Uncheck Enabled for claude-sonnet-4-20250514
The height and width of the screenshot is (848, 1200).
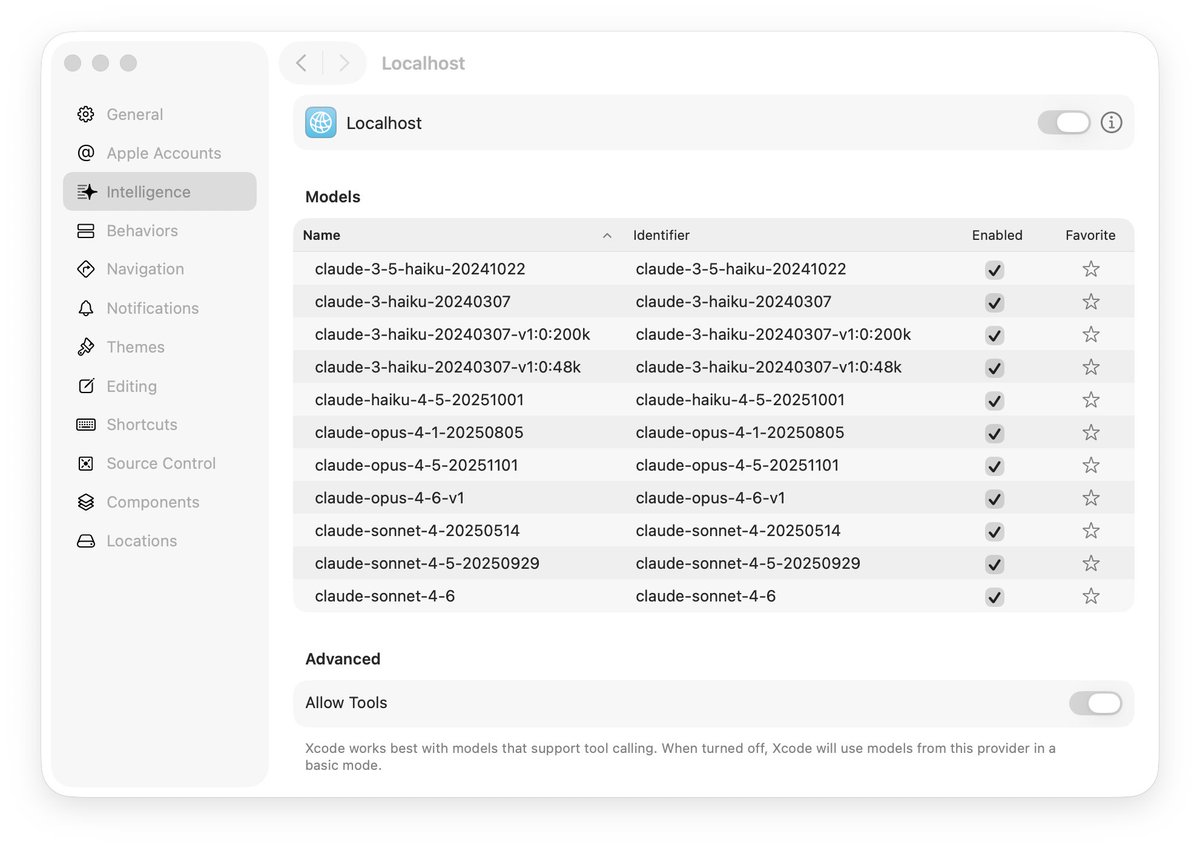click(x=994, y=531)
